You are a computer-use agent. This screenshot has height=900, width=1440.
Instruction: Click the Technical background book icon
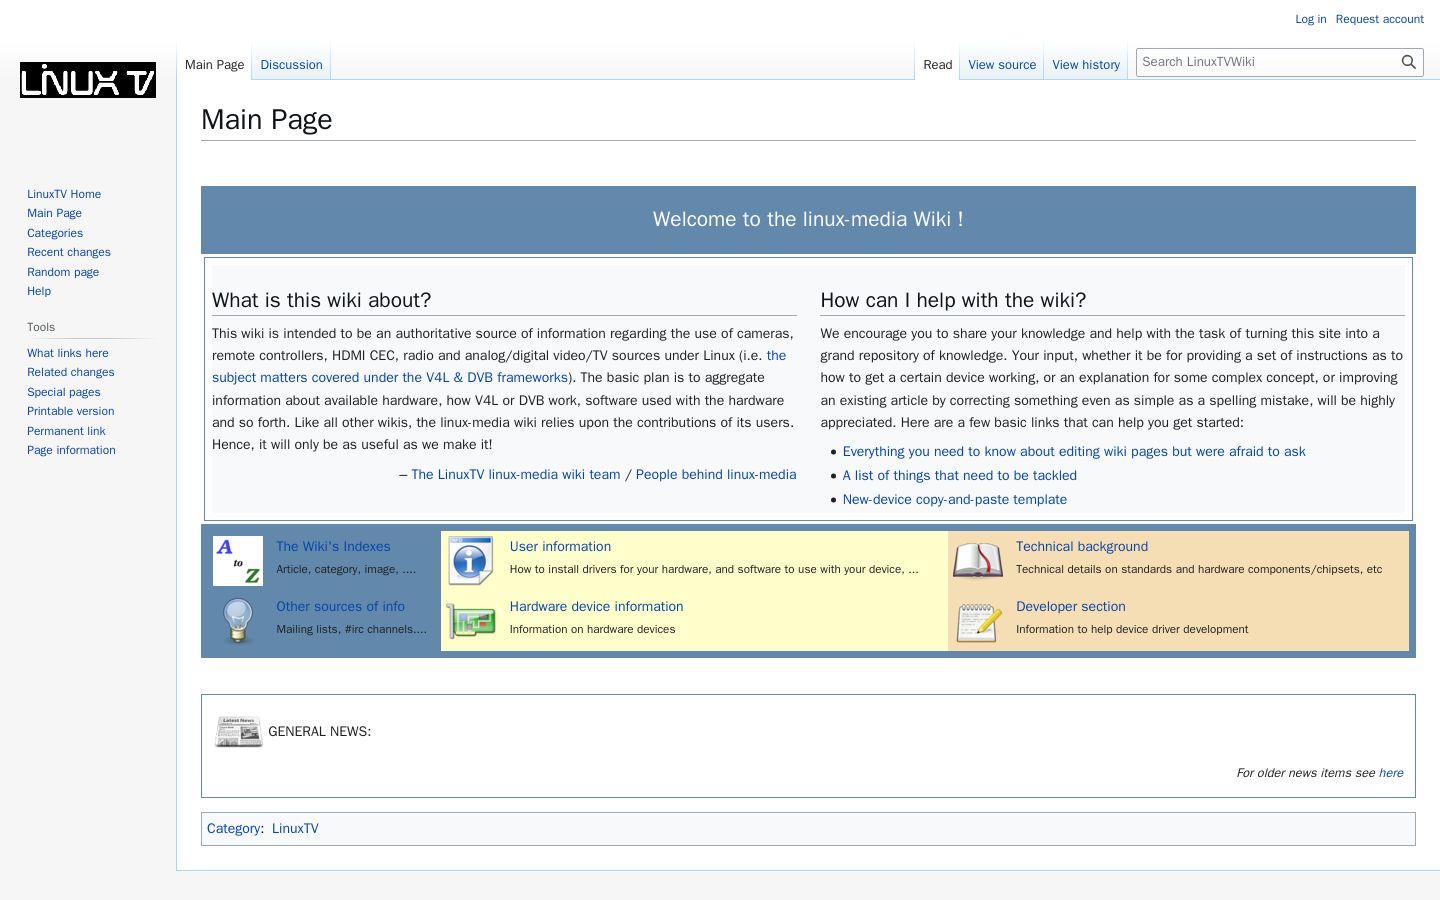coord(978,560)
